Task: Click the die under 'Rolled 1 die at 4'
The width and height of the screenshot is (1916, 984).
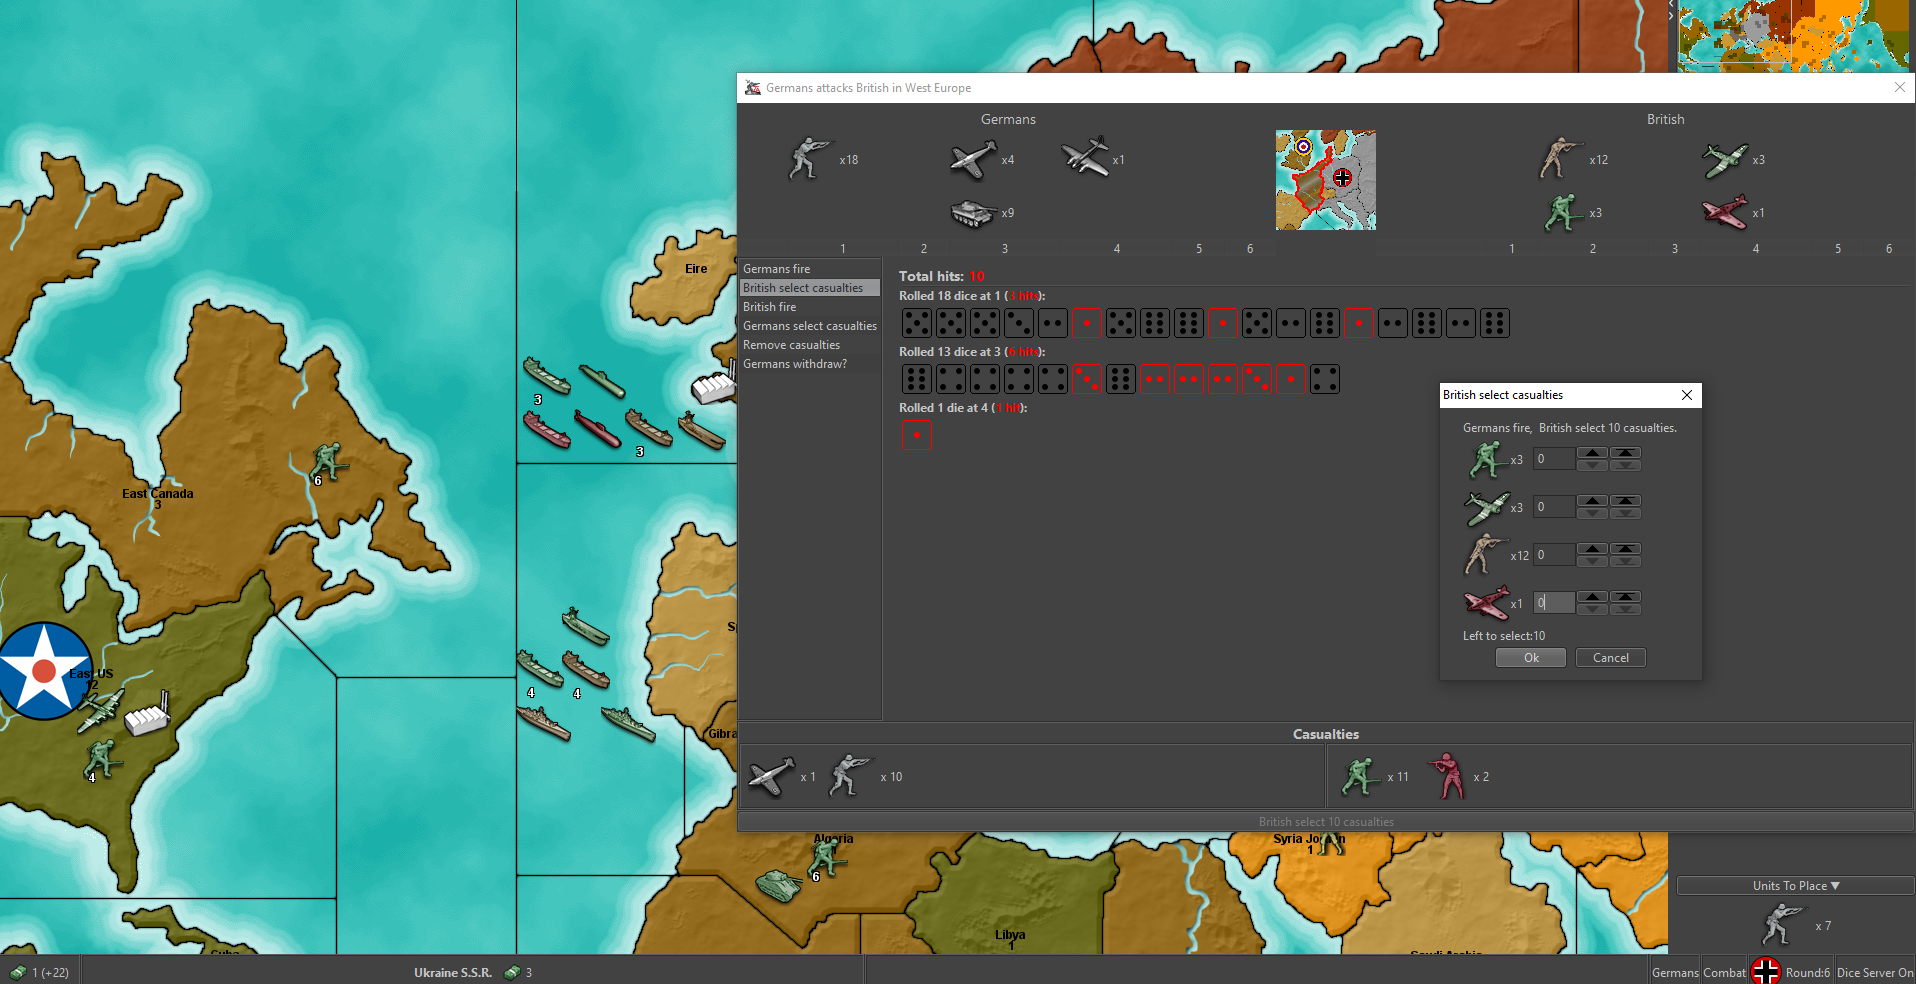Action: (x=916, y=435)
